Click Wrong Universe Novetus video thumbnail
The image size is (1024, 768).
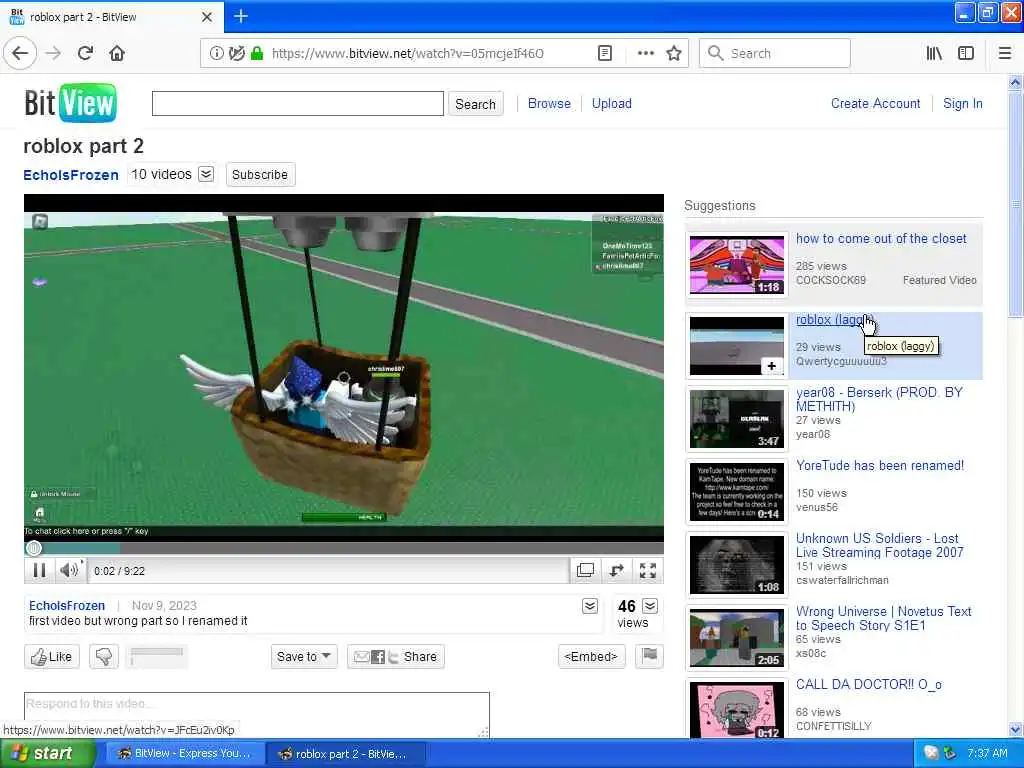(x=737, y=638)
